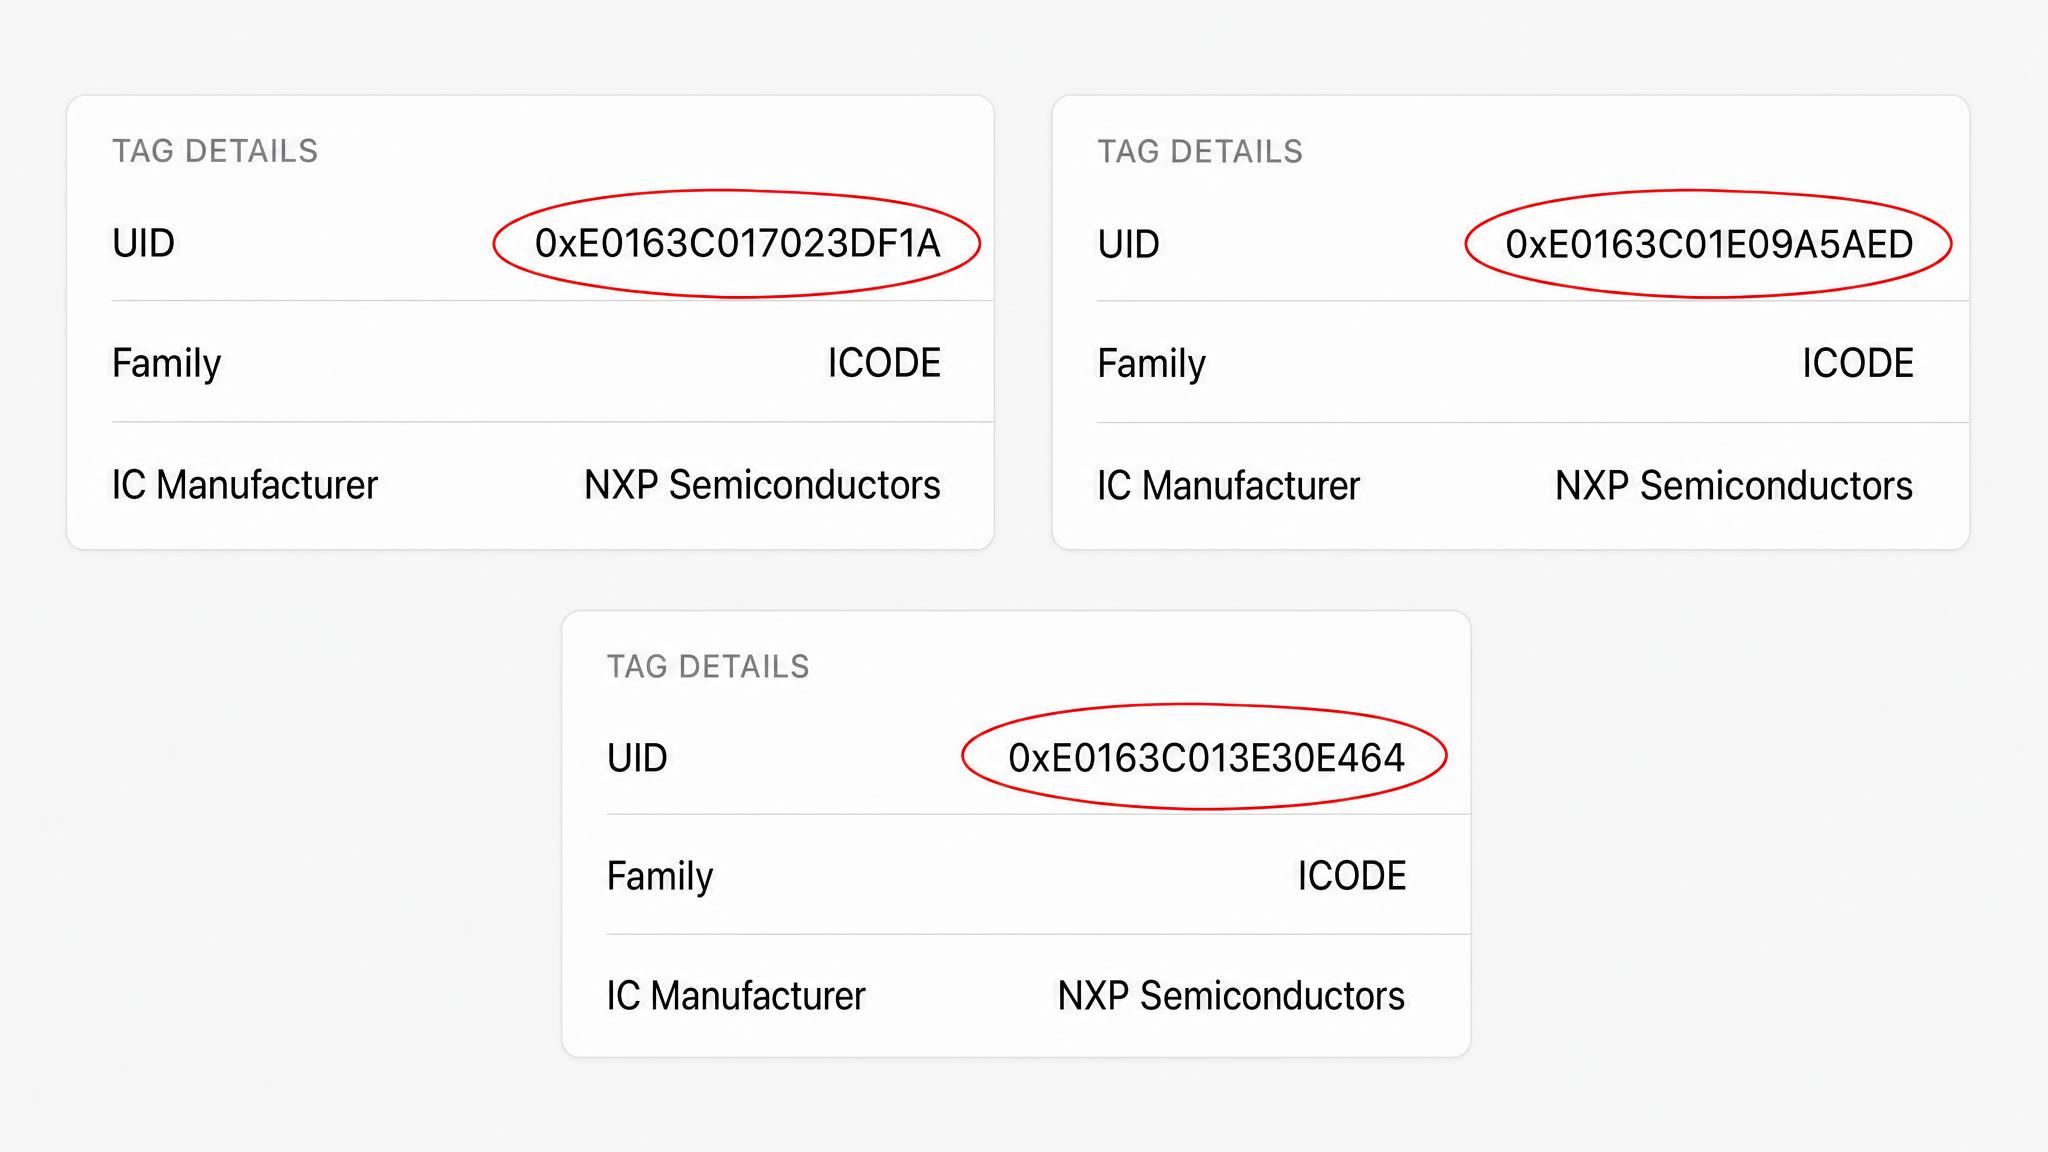Image resolution: width=2048 pixels, height=1152 pixels.
Task: Select the UID value 0xE0163C013E30E464
Action: (1206, 758)
